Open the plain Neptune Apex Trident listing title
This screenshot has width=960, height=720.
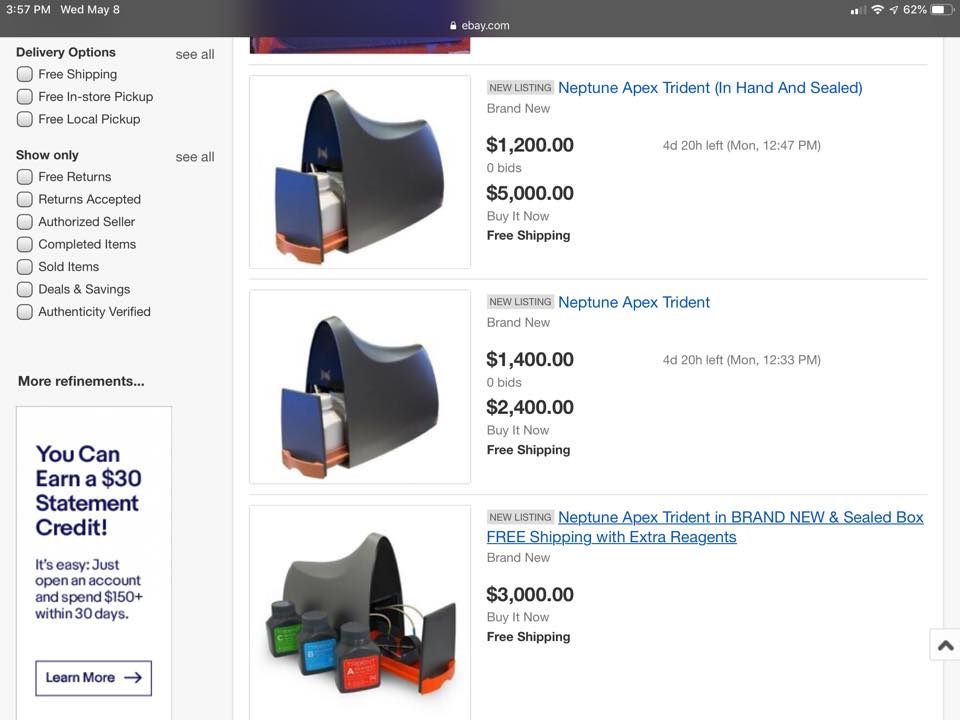[x=634, y=302]
